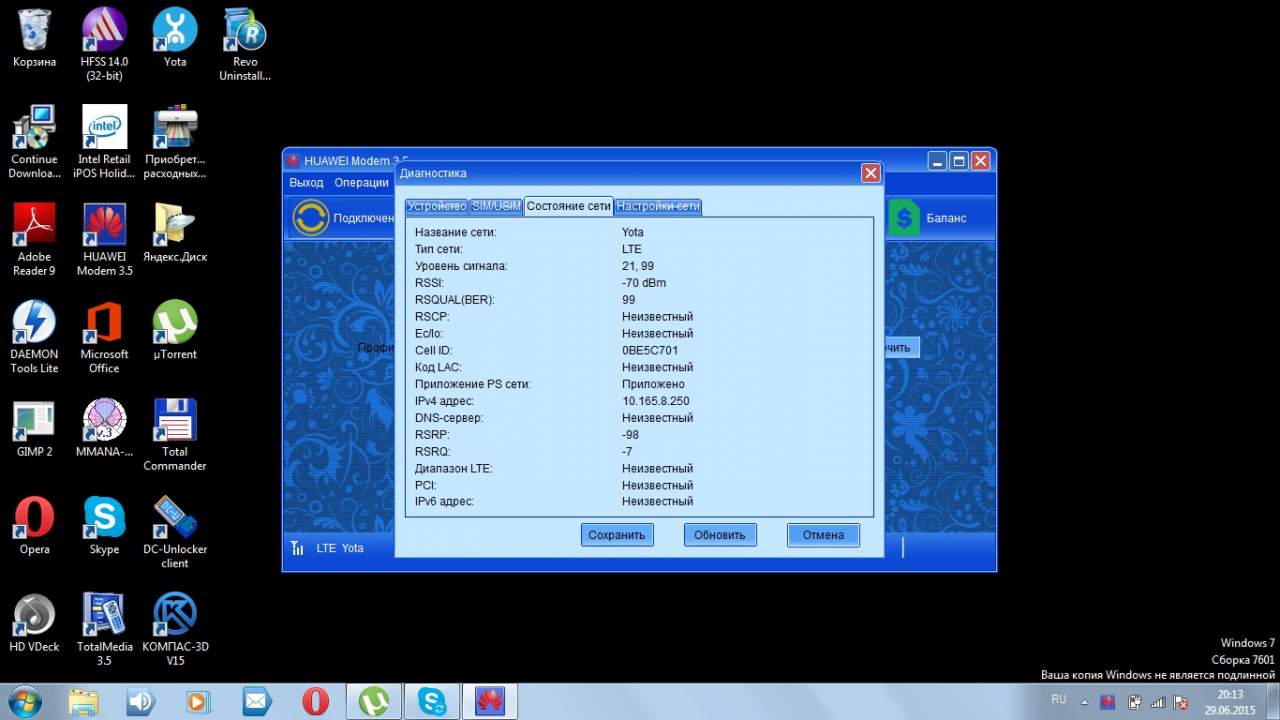Select the Состояние сети tab
Screen dimensions: 1280x720
569,206
